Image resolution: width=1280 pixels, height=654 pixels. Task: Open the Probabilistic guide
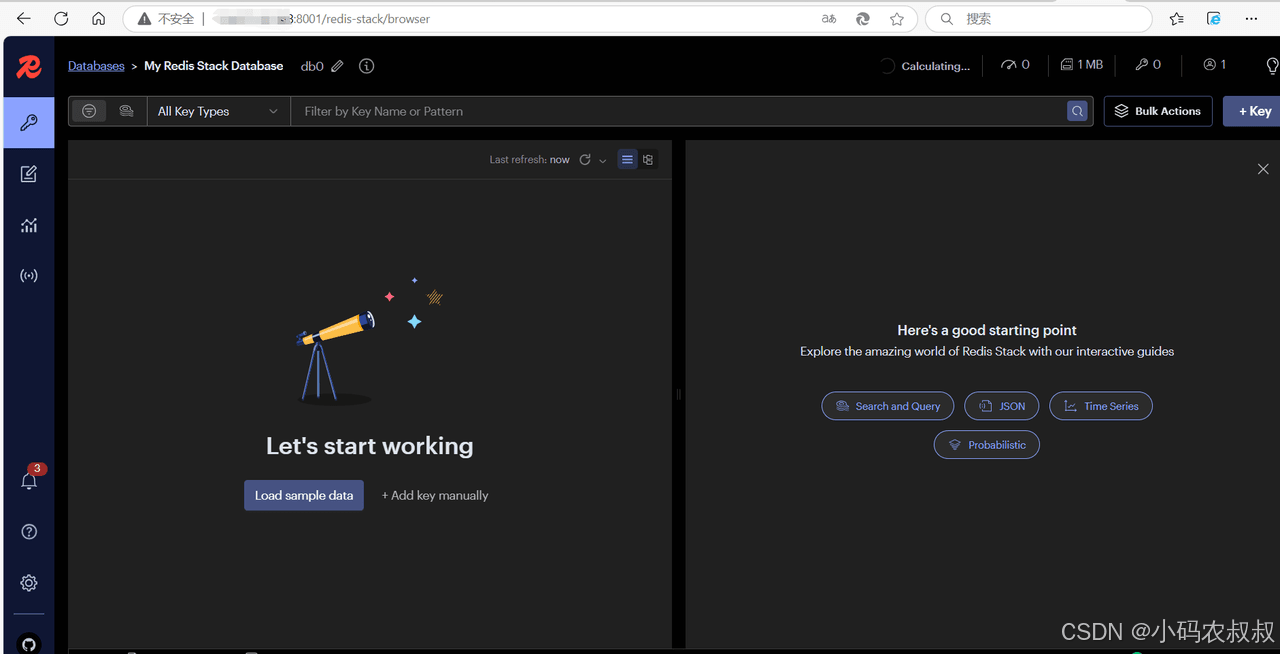(x=987, y=445)
